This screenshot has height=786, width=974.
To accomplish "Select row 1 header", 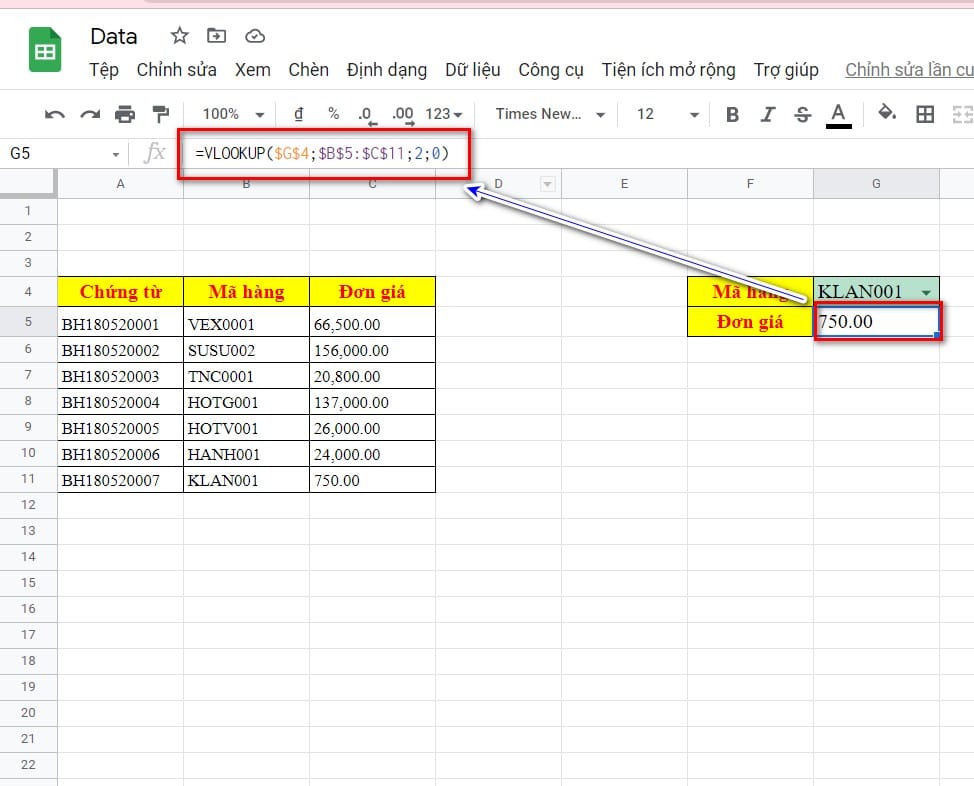I will pos(28,211).
